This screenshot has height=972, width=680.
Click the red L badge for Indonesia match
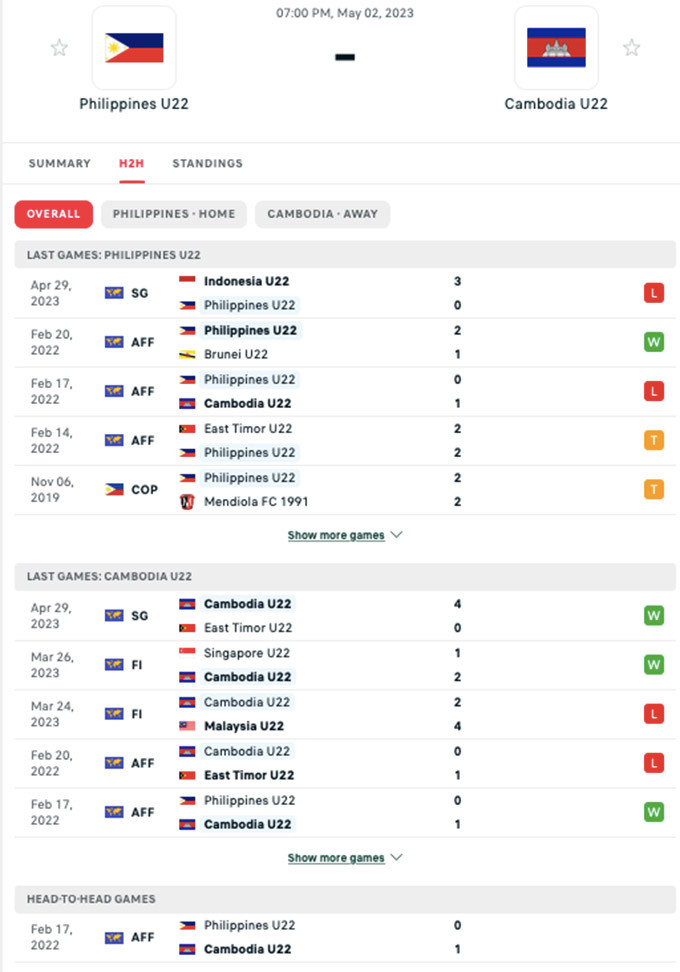(x=653, y=293)
